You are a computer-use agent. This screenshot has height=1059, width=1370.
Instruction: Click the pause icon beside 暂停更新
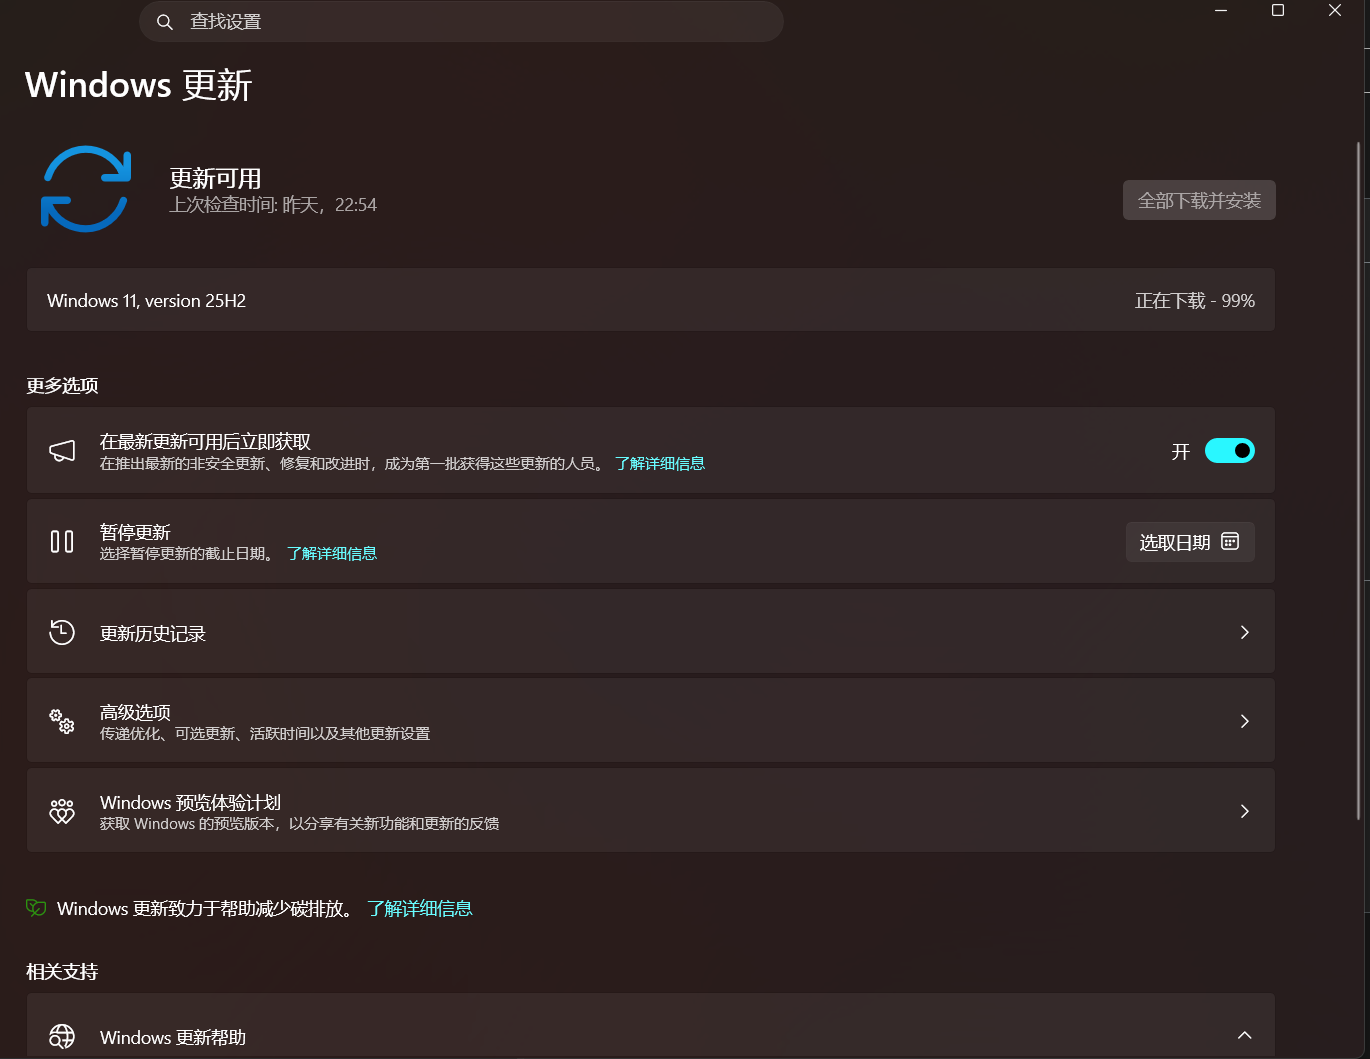[62, 542]
